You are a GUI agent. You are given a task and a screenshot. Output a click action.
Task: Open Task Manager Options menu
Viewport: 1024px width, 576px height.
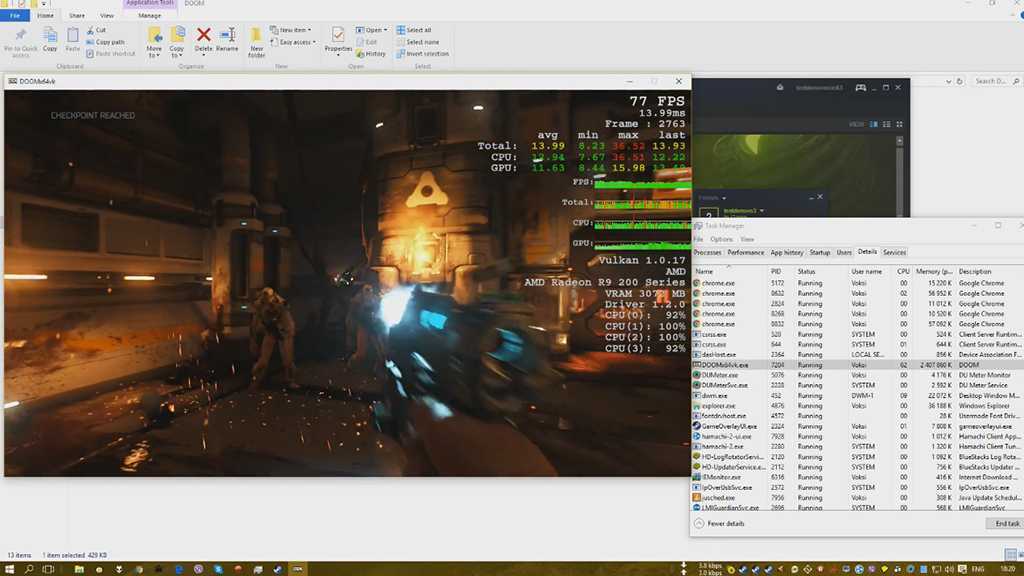click(x=721, y=239)
